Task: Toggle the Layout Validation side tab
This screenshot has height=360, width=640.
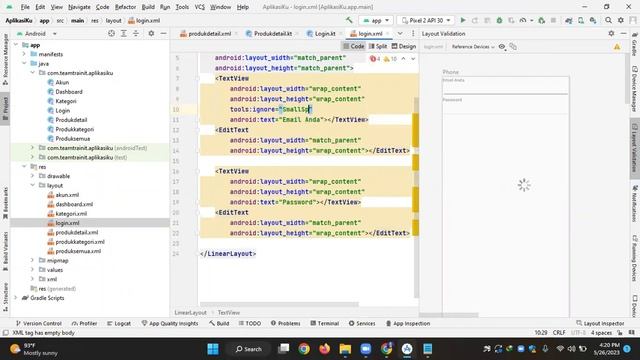Action: tap(635, 148)
